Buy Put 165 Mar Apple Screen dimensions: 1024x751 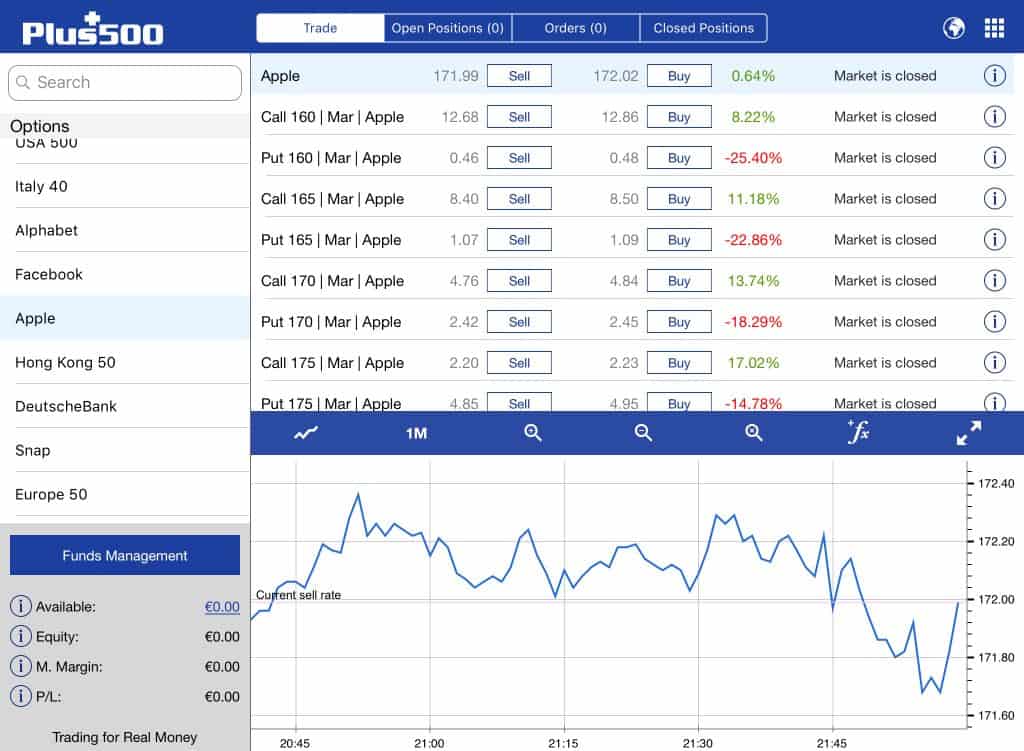click(x=679, y=240)
